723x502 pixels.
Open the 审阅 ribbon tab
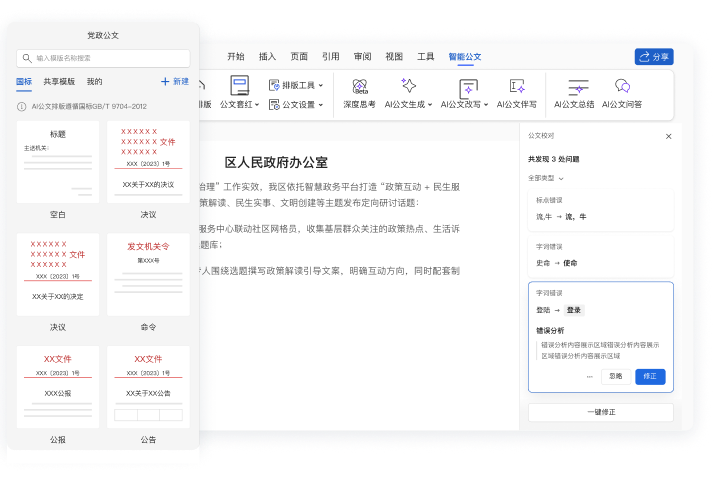pyautogui.click(x=362, y=57)
